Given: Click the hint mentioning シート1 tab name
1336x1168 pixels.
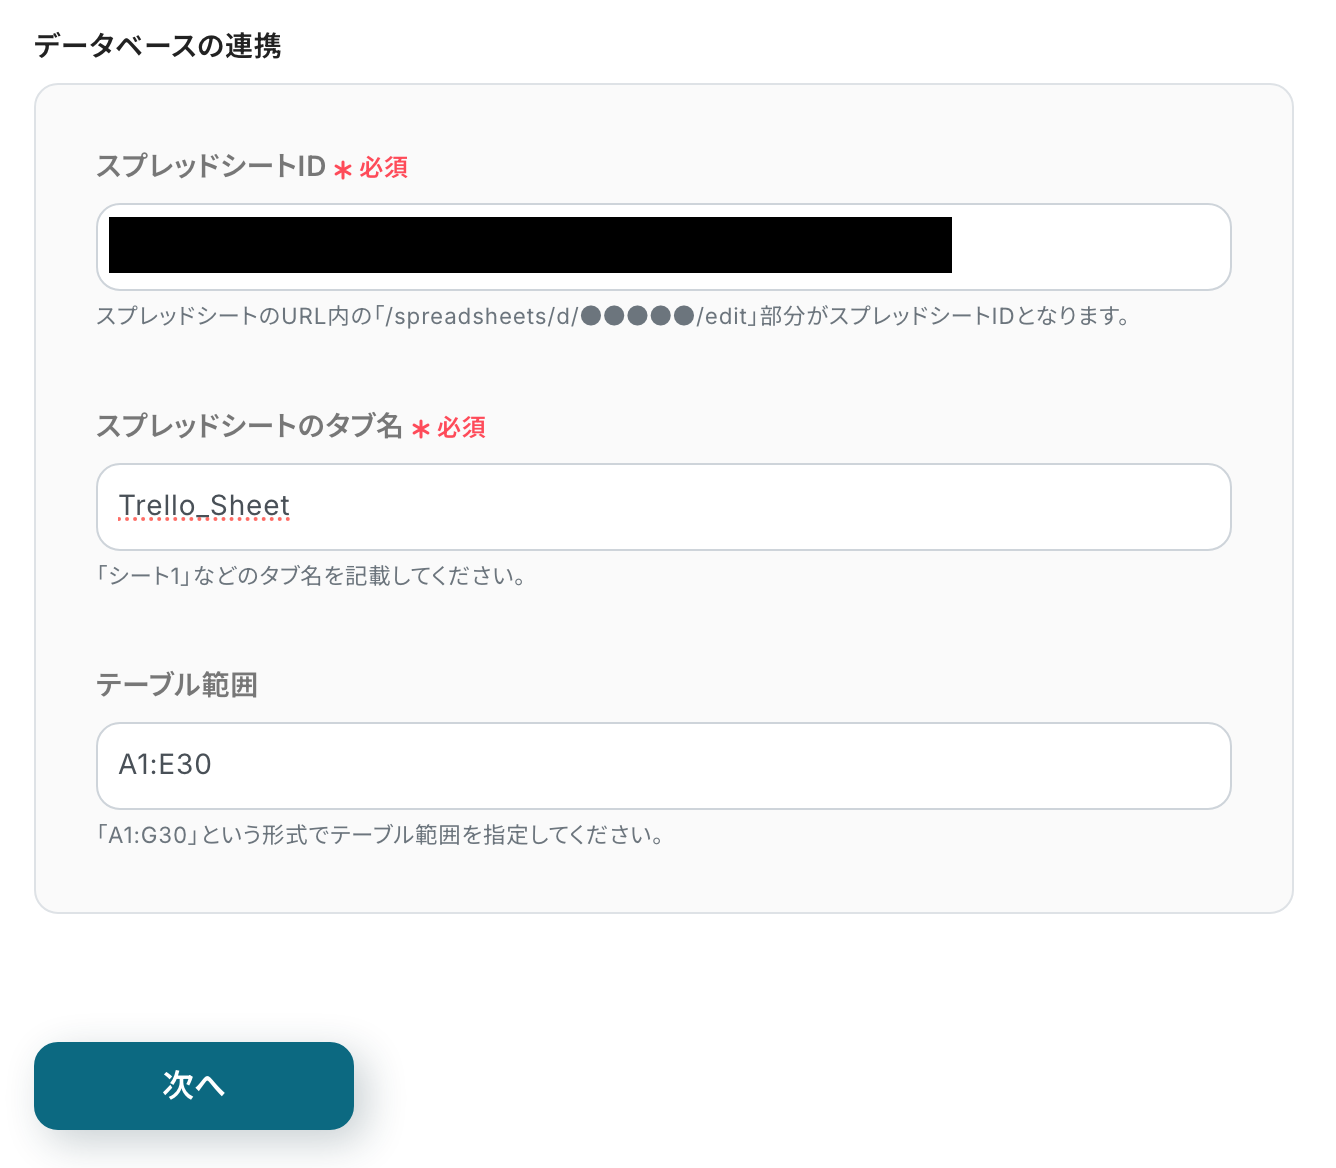Looking at the screenshot, I should 311,576.
